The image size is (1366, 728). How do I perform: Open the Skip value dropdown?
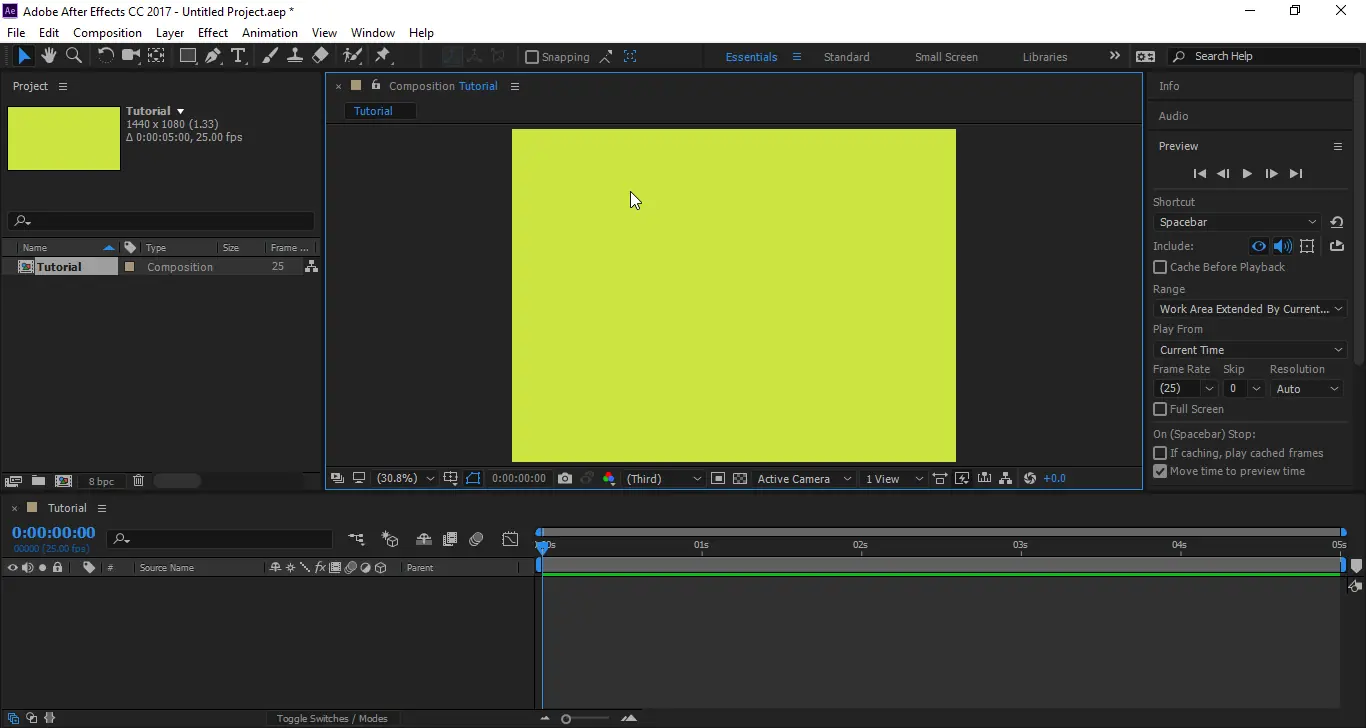pos(1244,389)
